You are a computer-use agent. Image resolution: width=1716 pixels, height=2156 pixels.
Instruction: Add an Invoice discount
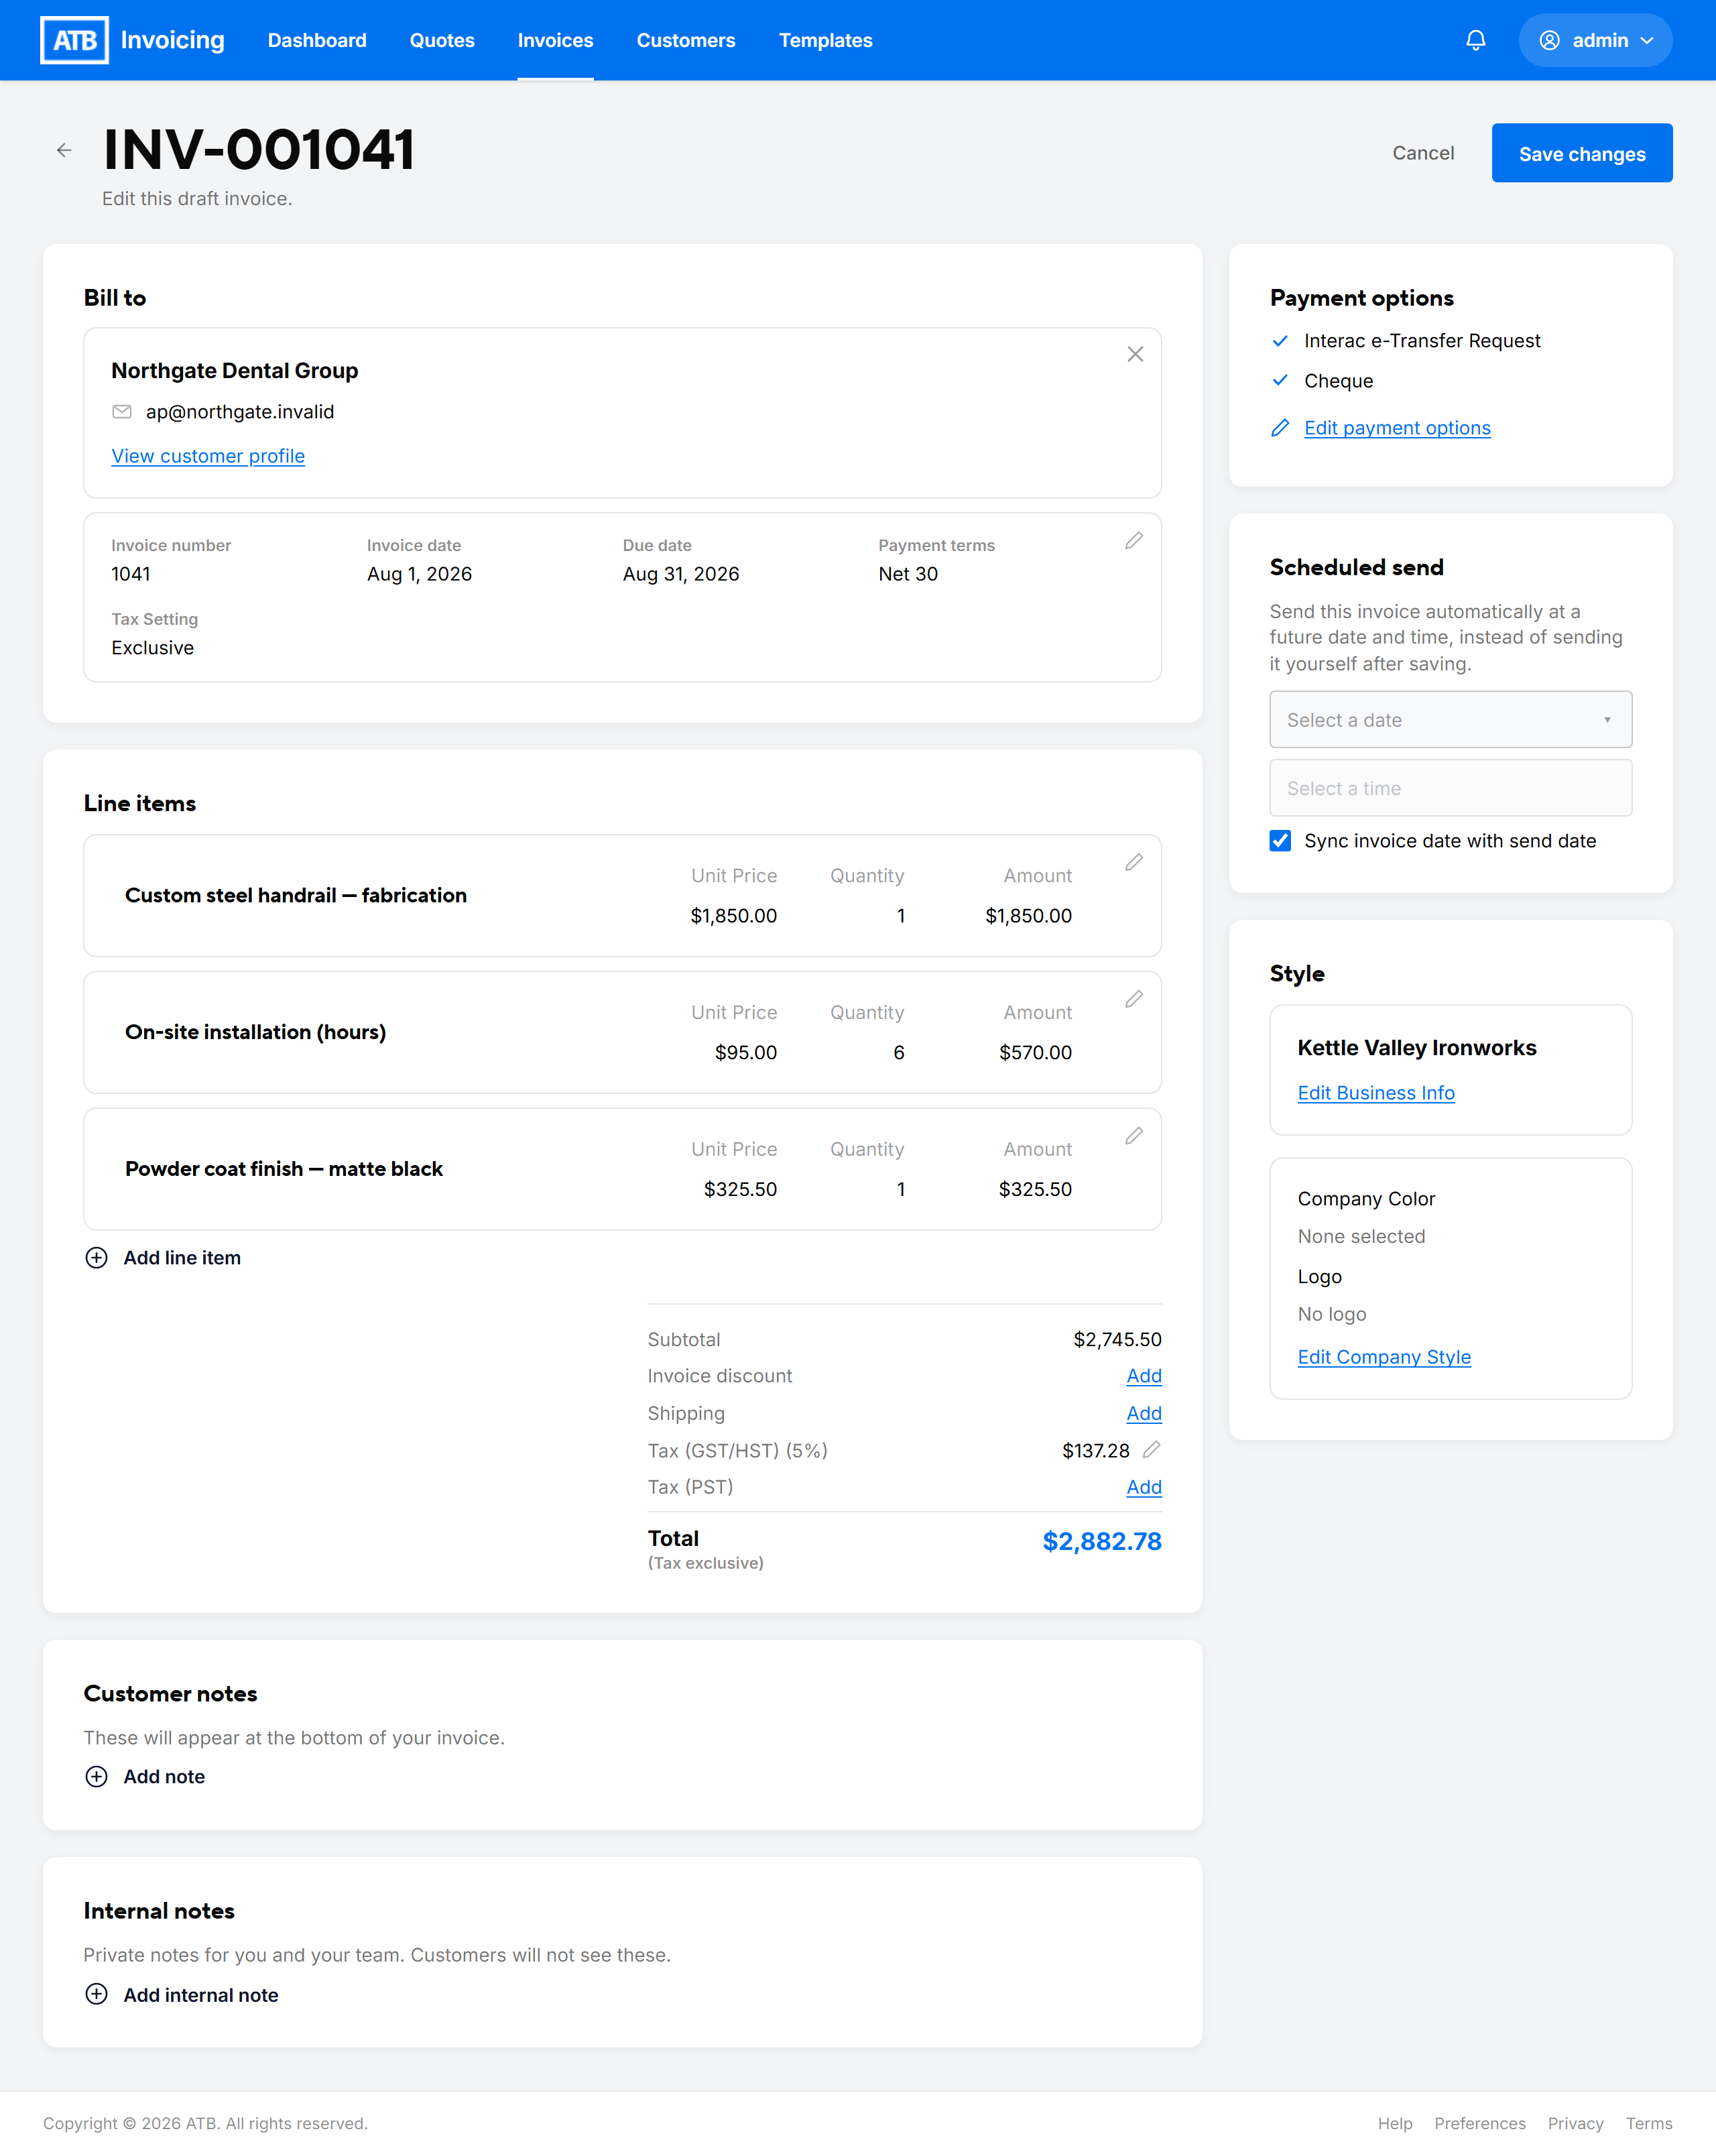pyautogui.click(x=1144, y=1376)
